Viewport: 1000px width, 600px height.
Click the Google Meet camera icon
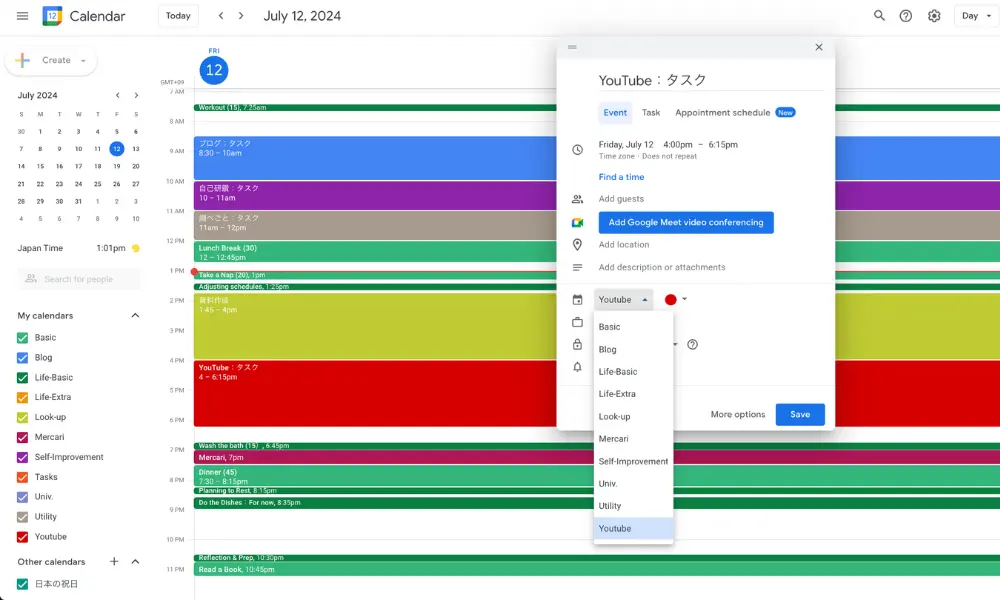click(577, 223)
